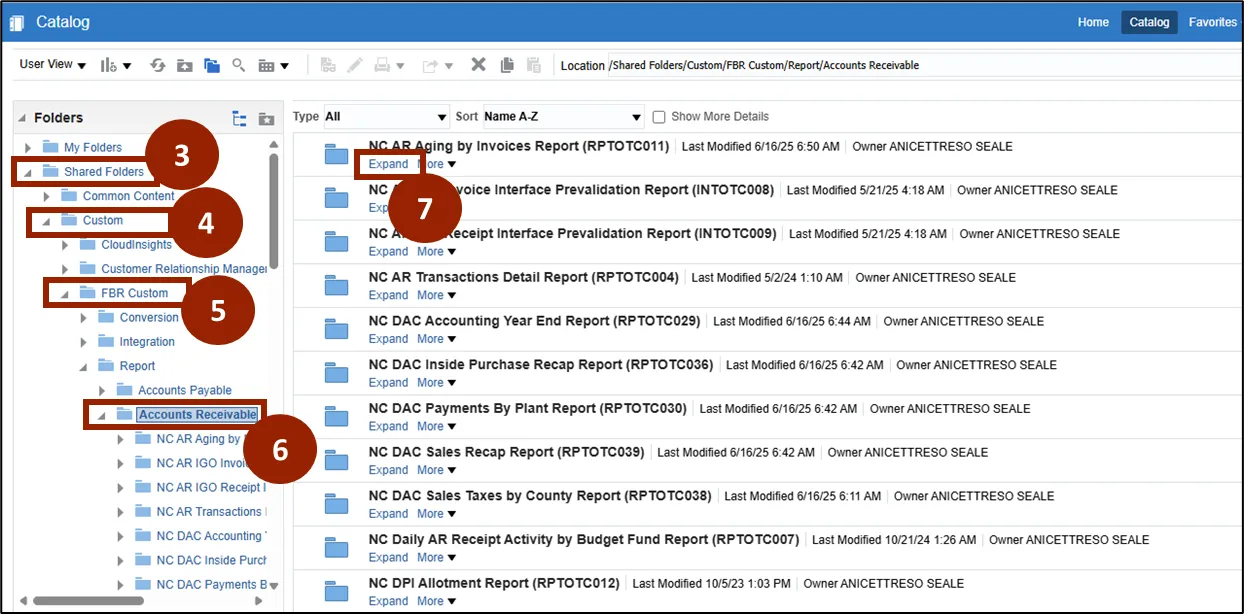Image resolution: width=1244 pixels, height=614 pixels.
Task: Click the Copy icon in the toolbar
Action: (507, 65)
